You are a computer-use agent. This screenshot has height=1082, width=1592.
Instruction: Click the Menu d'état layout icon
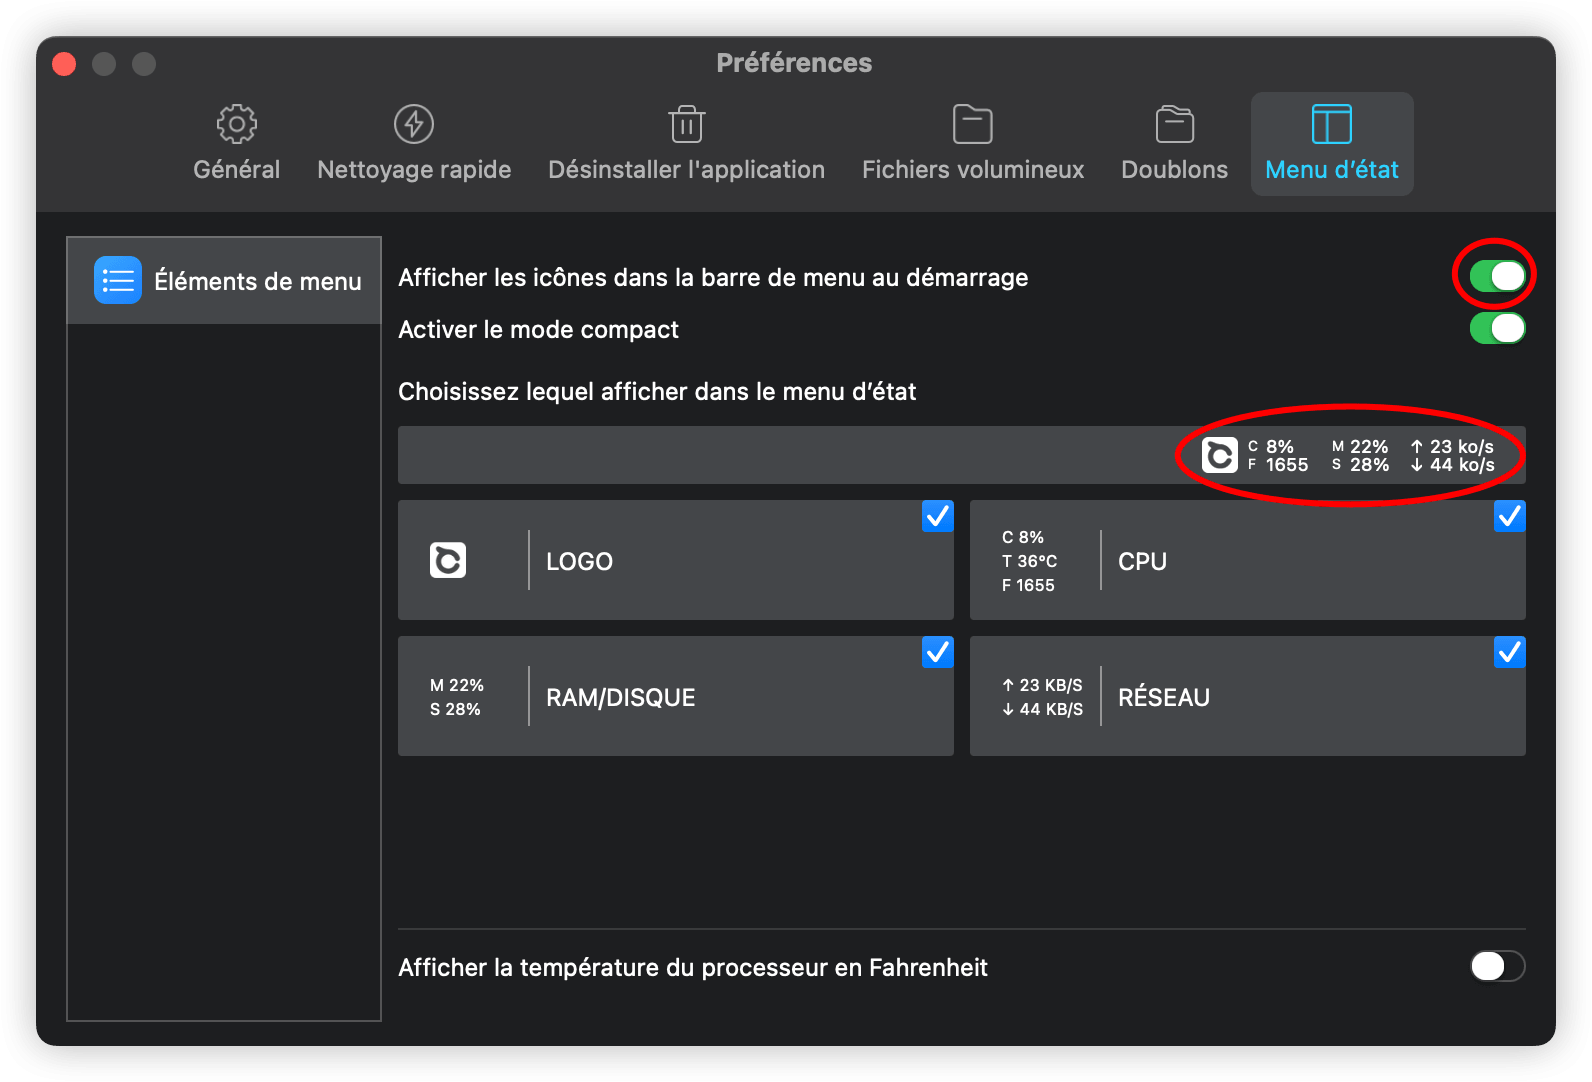[x=1332, y=124]
